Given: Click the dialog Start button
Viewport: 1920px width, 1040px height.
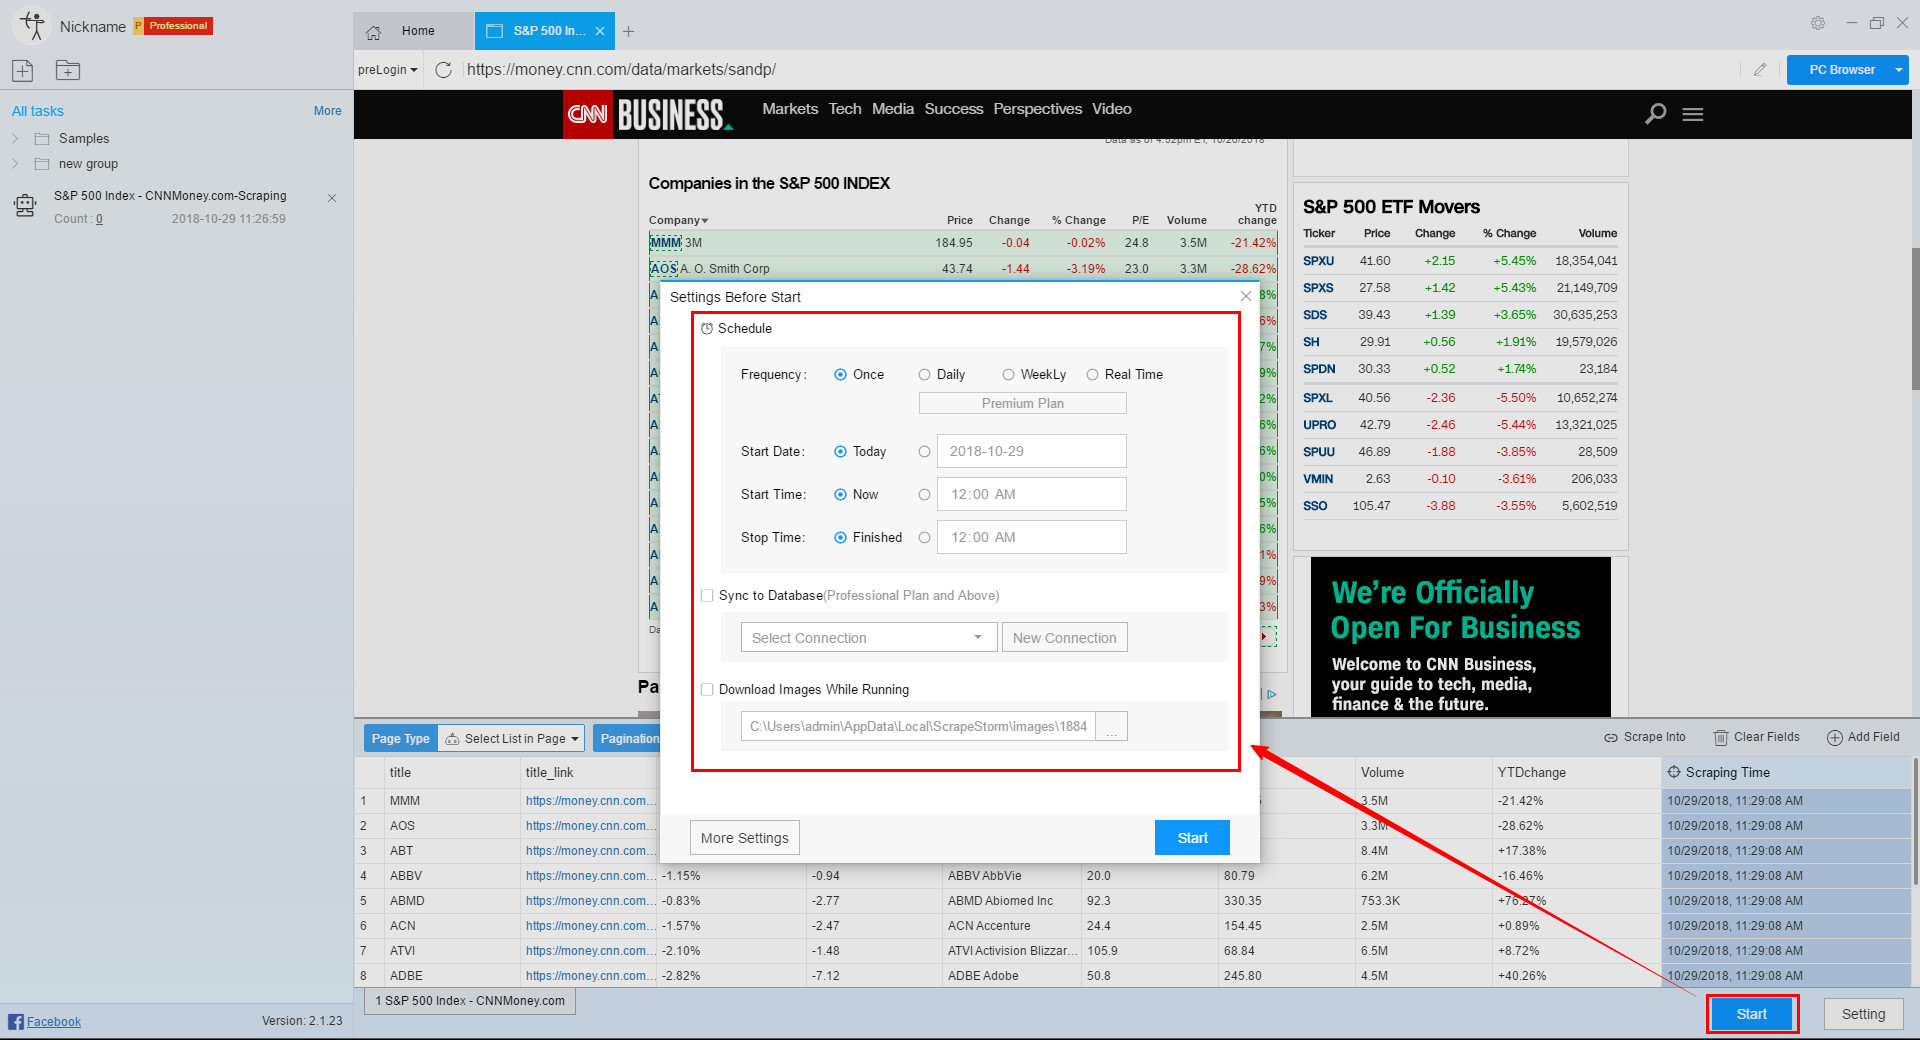Looking at the screenshot, I should point(1192,838).
